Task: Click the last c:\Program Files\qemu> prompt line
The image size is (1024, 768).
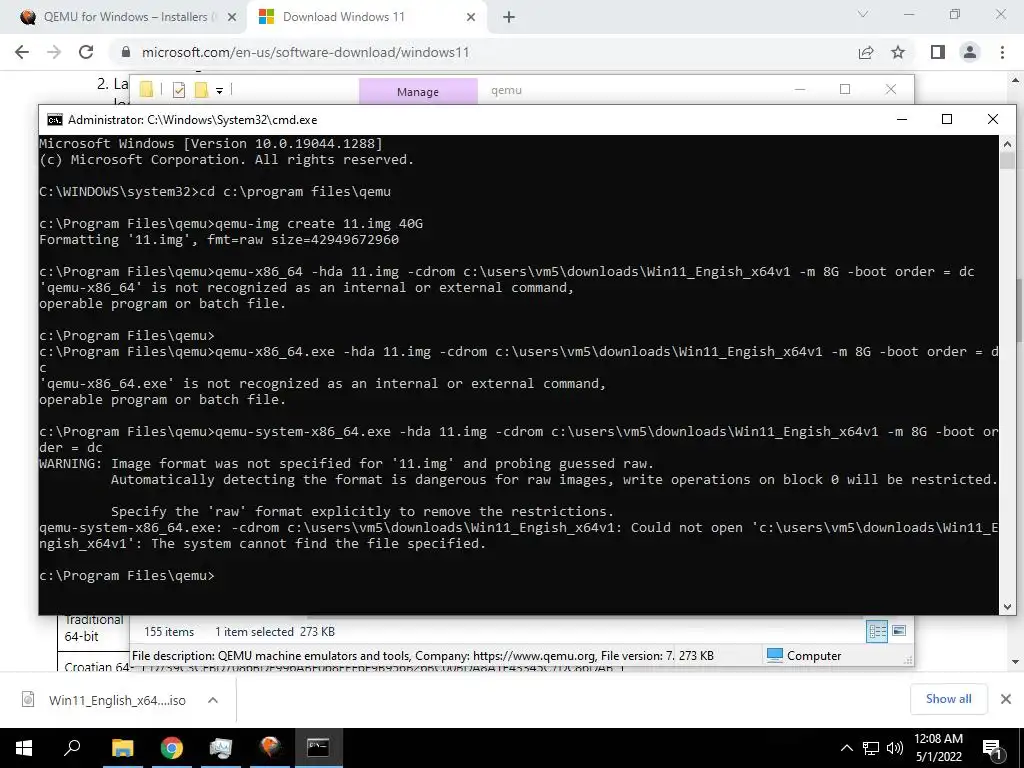Action: tap(127, 575)
